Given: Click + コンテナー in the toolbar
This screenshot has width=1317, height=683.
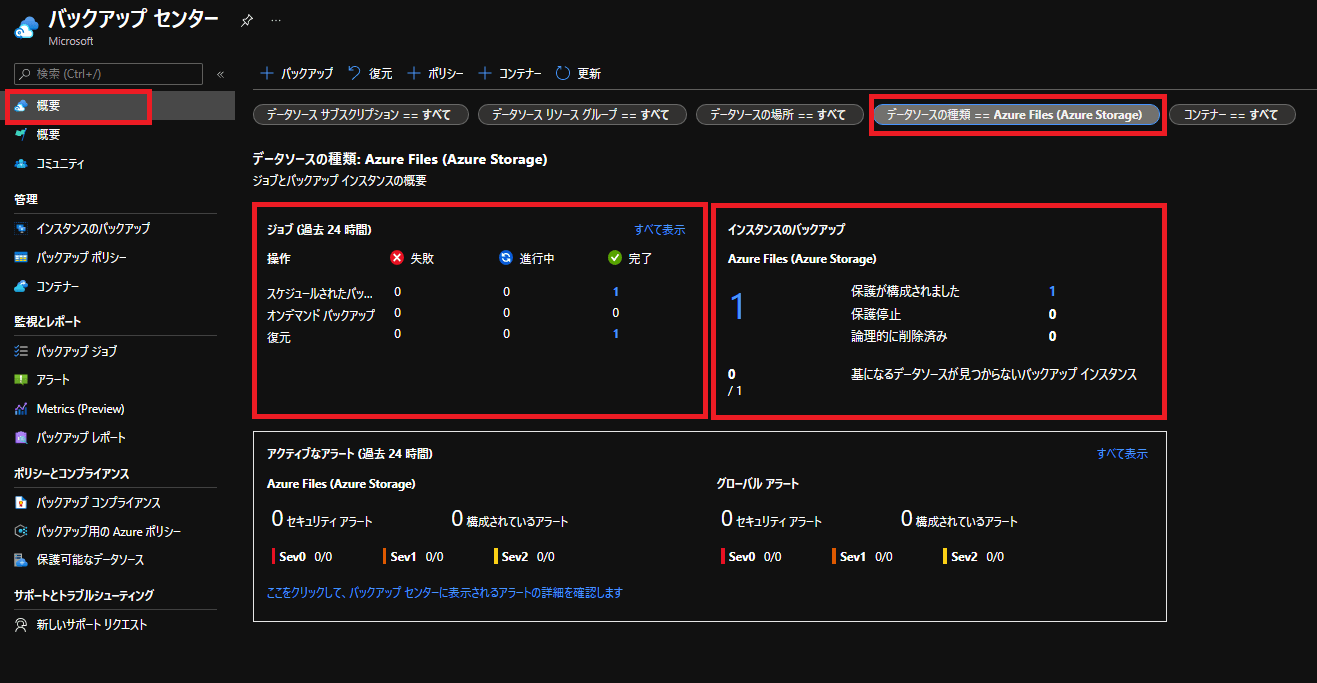Looking at the screenshot, I should click(510, 73).
